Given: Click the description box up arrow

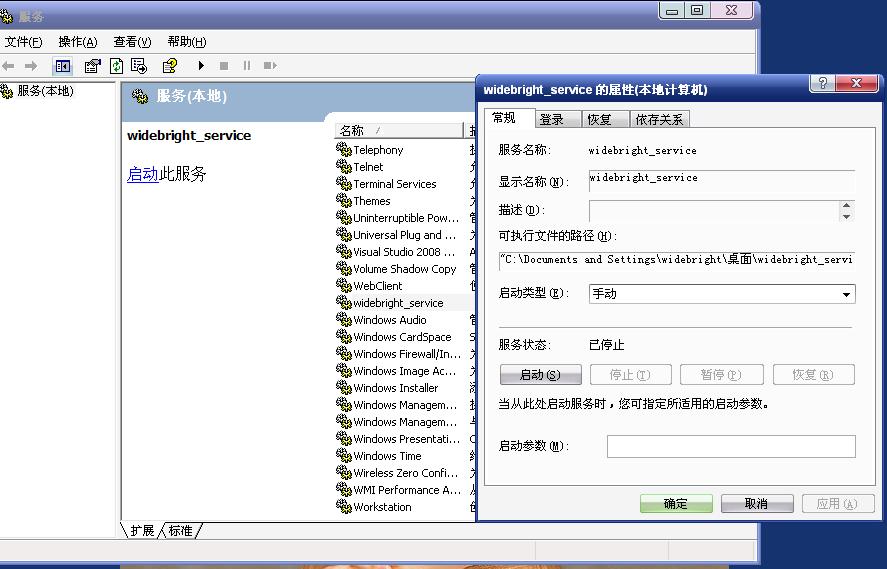Looking at the screenshot, I should (x=846, y=205).
